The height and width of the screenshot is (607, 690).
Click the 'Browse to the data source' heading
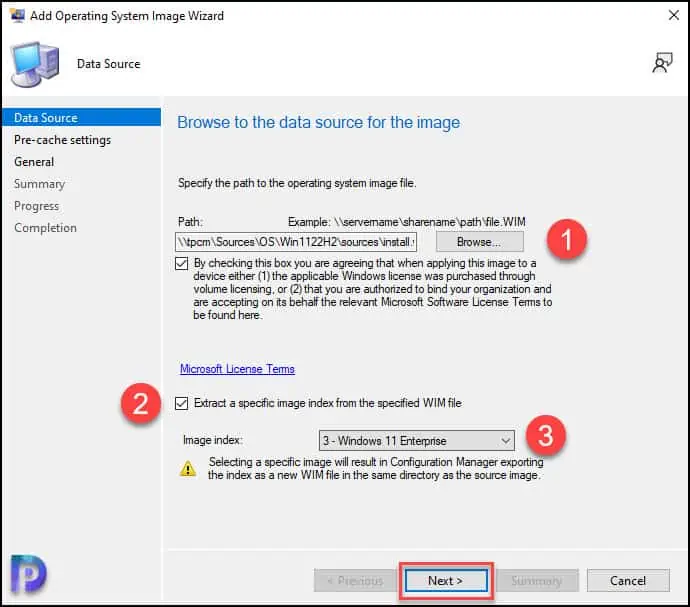(x=319, y=122)
